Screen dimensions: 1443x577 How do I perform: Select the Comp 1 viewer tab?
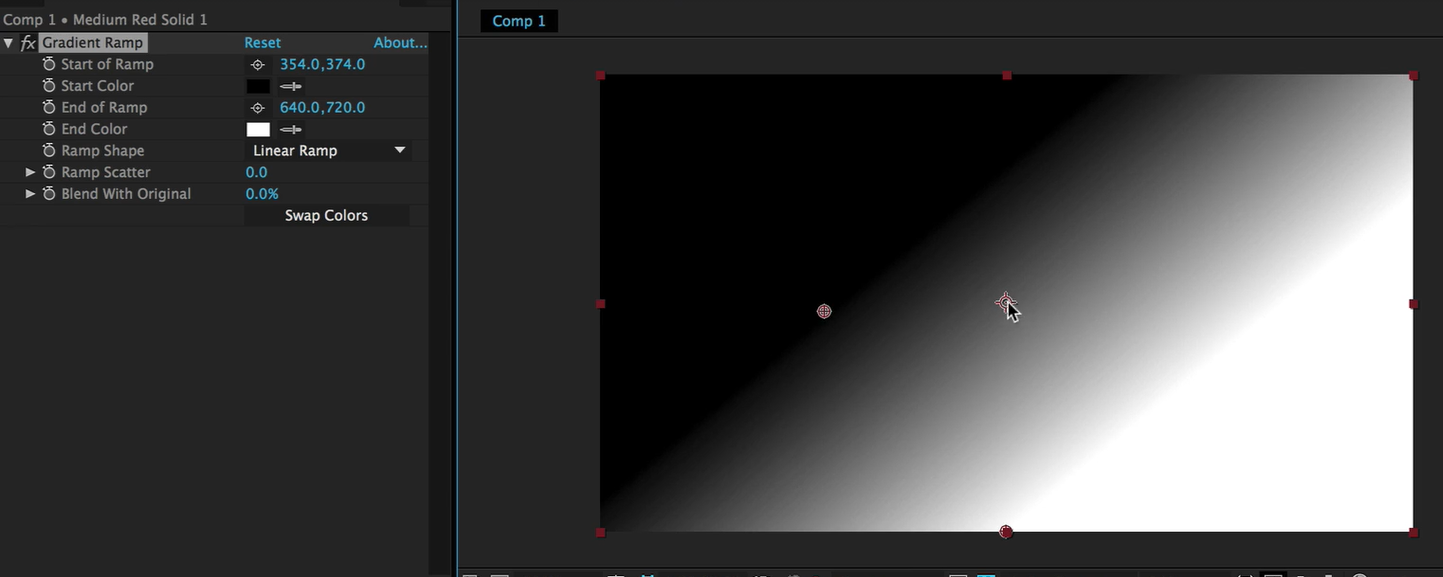tap(518, 21)
